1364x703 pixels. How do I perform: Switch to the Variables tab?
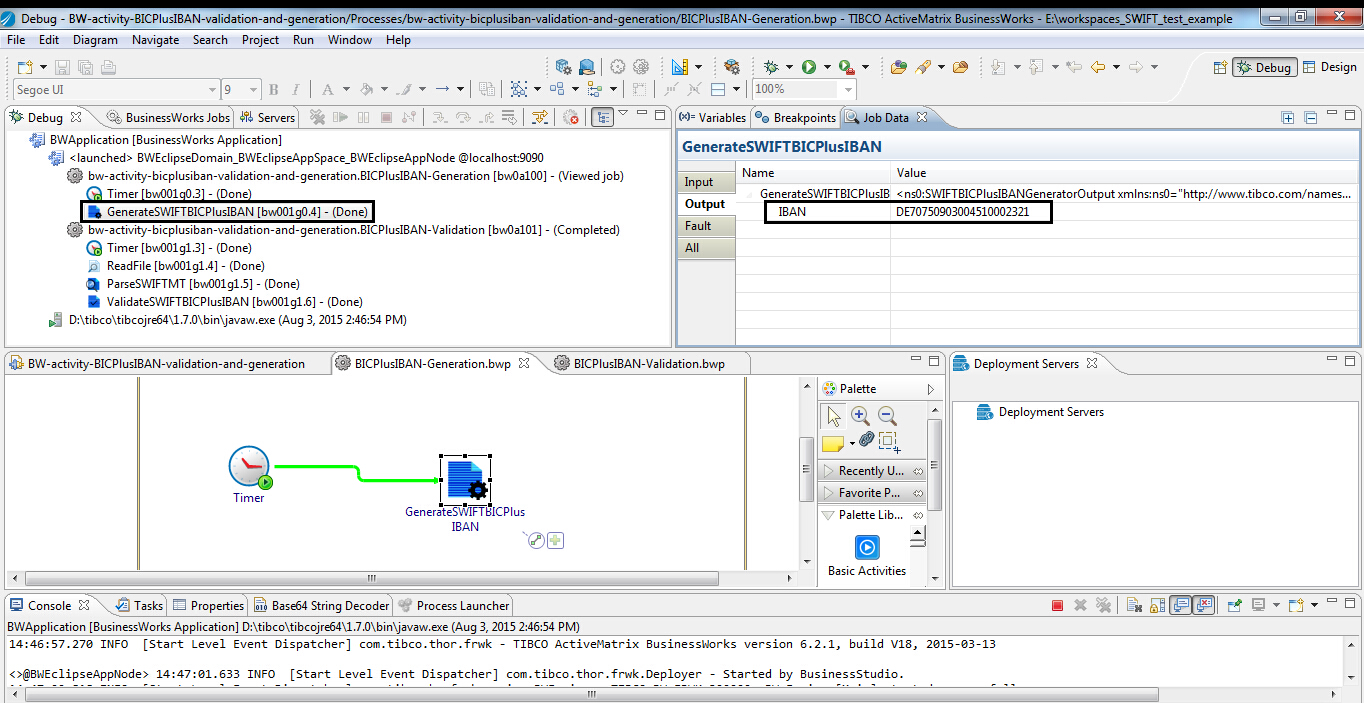[713, 117]
